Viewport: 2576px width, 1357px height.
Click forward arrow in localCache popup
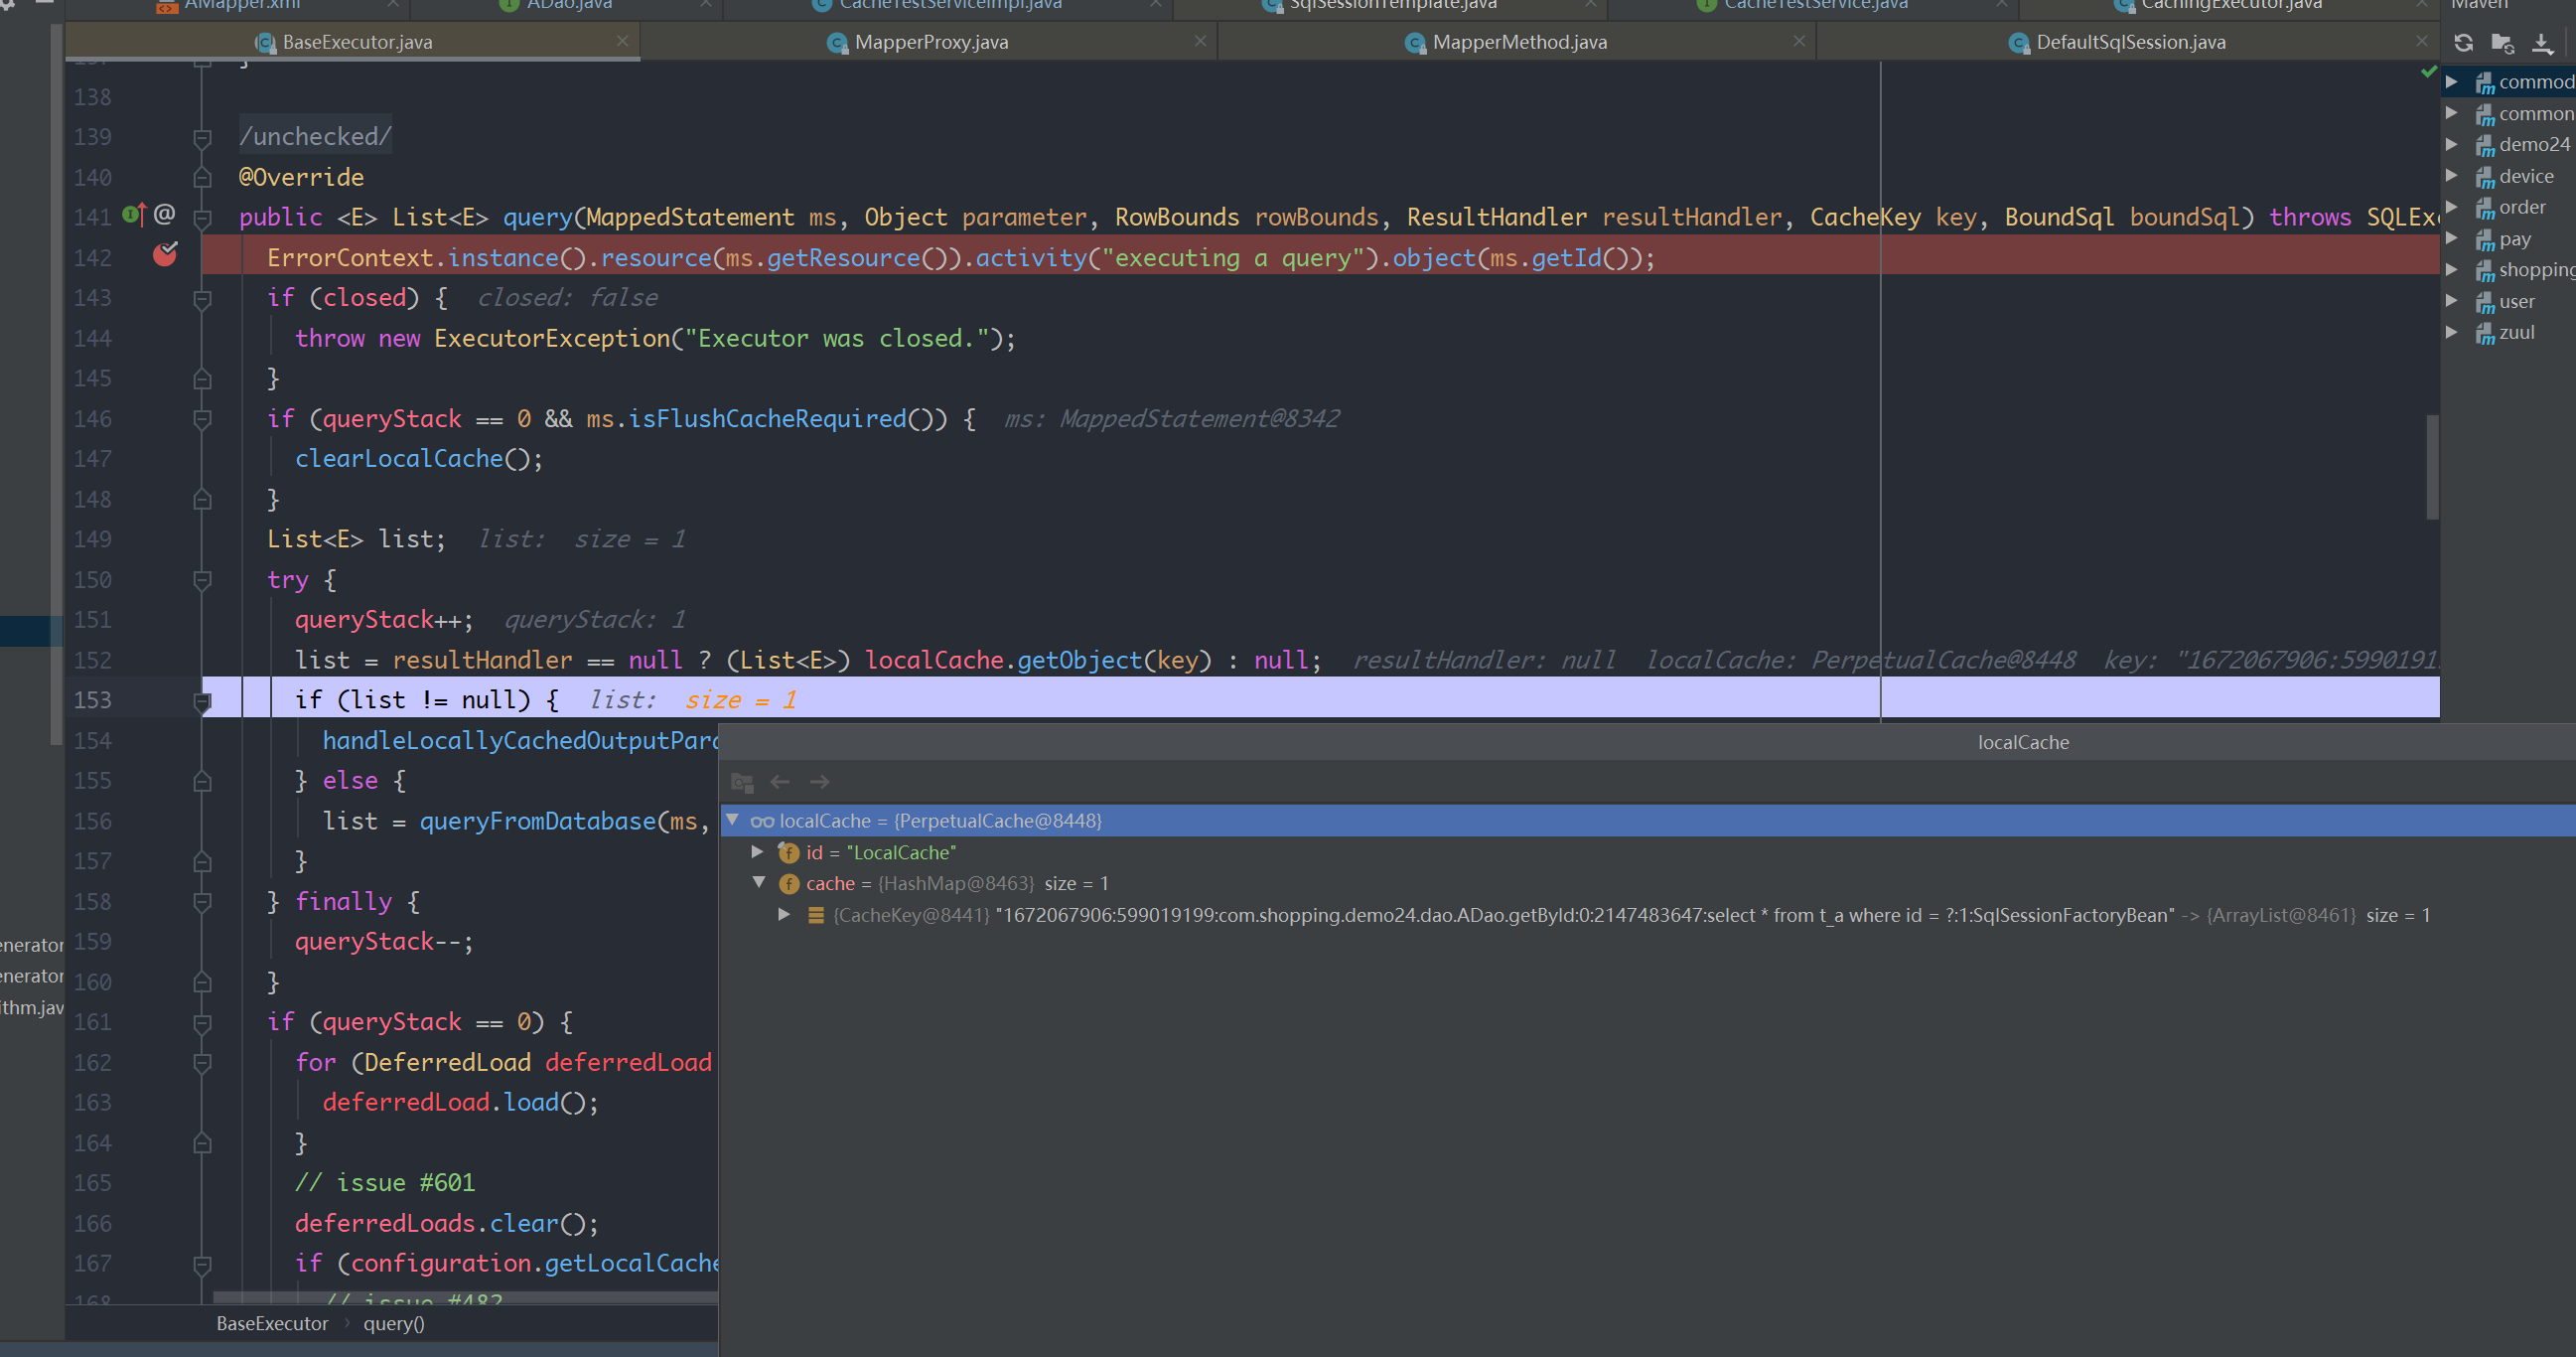coord(820,782)
